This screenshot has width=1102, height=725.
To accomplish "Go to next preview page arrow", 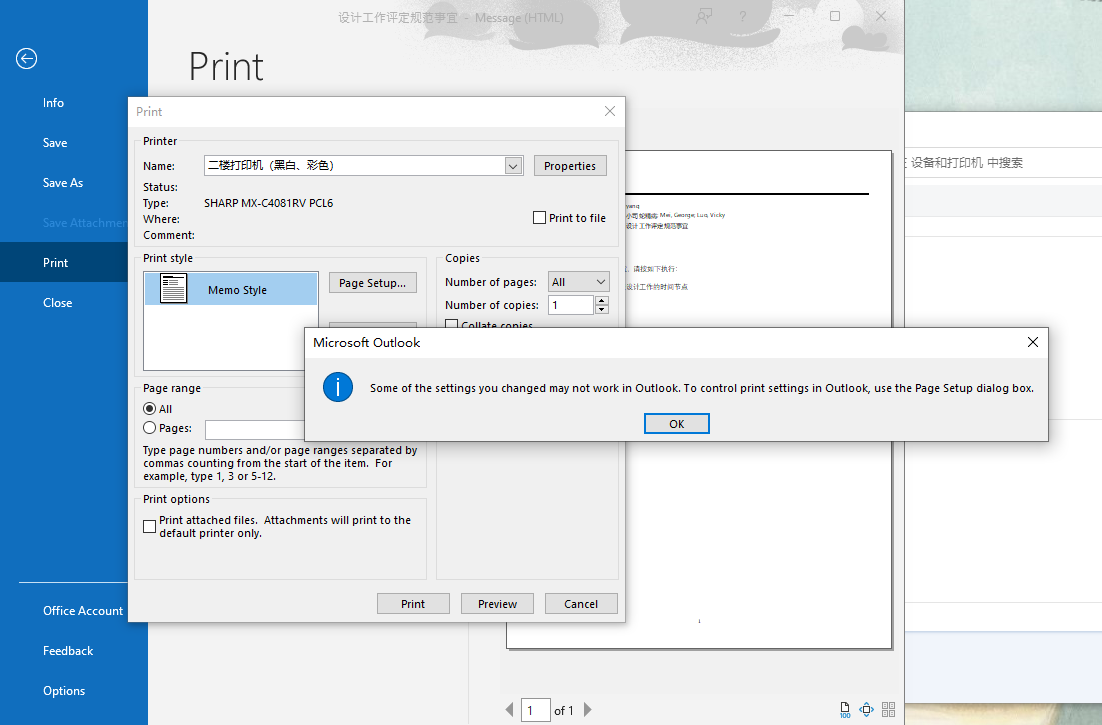I will [x=588, y=710].
